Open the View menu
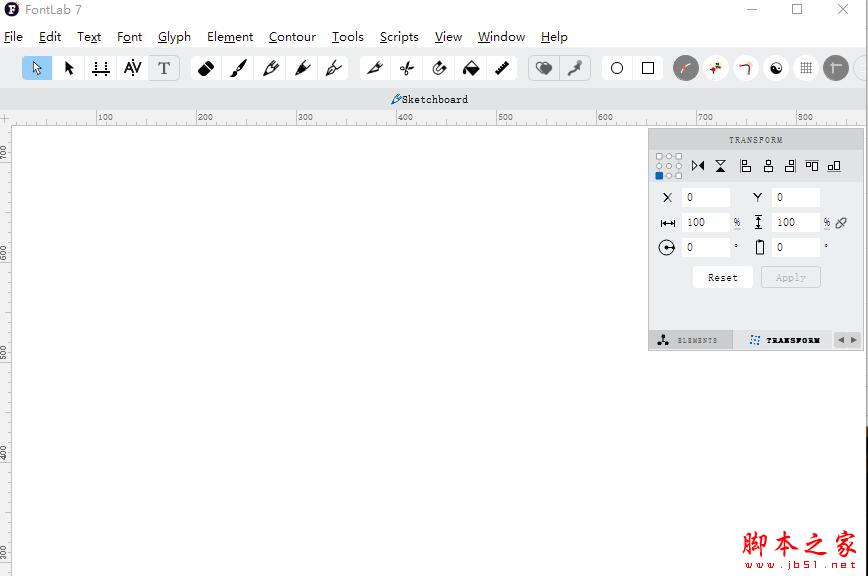 (x=448, y=37)
